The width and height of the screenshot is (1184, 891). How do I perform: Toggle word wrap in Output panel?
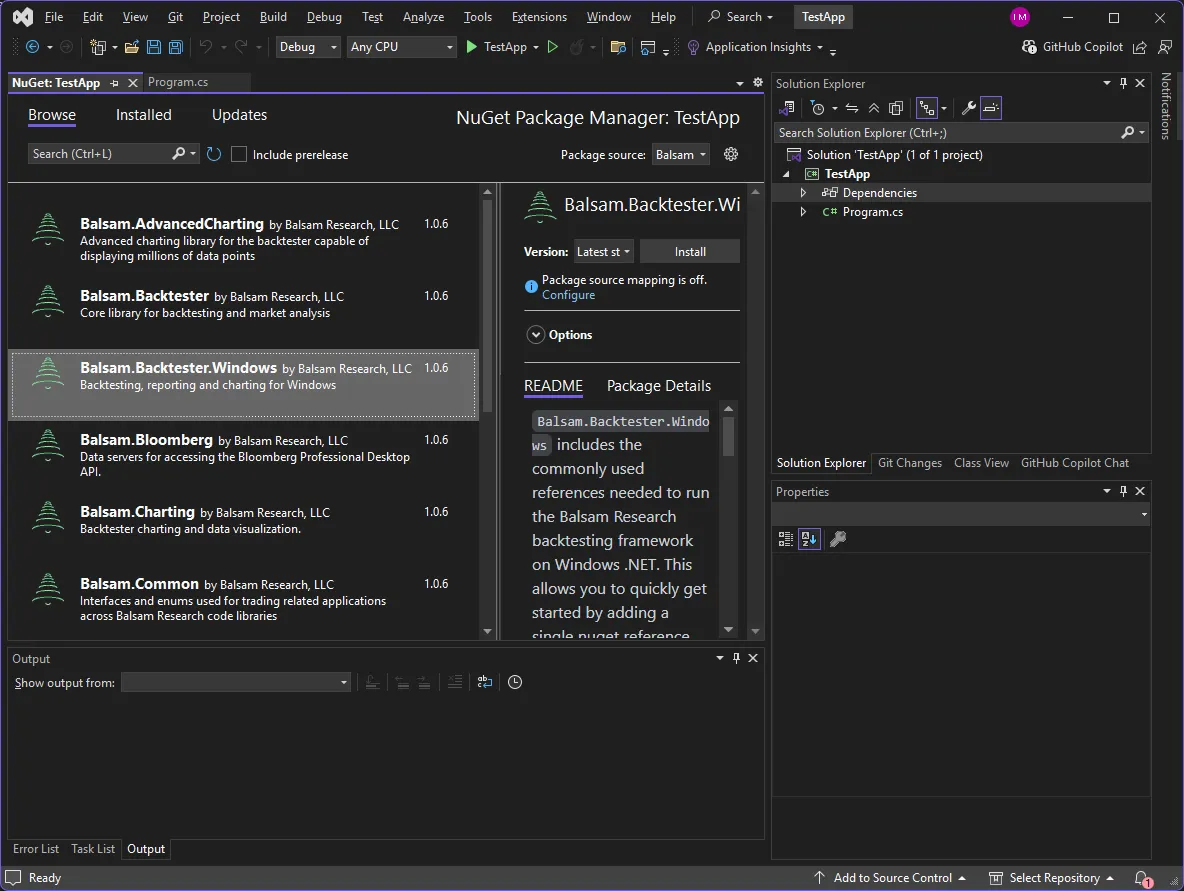[485, 682]
